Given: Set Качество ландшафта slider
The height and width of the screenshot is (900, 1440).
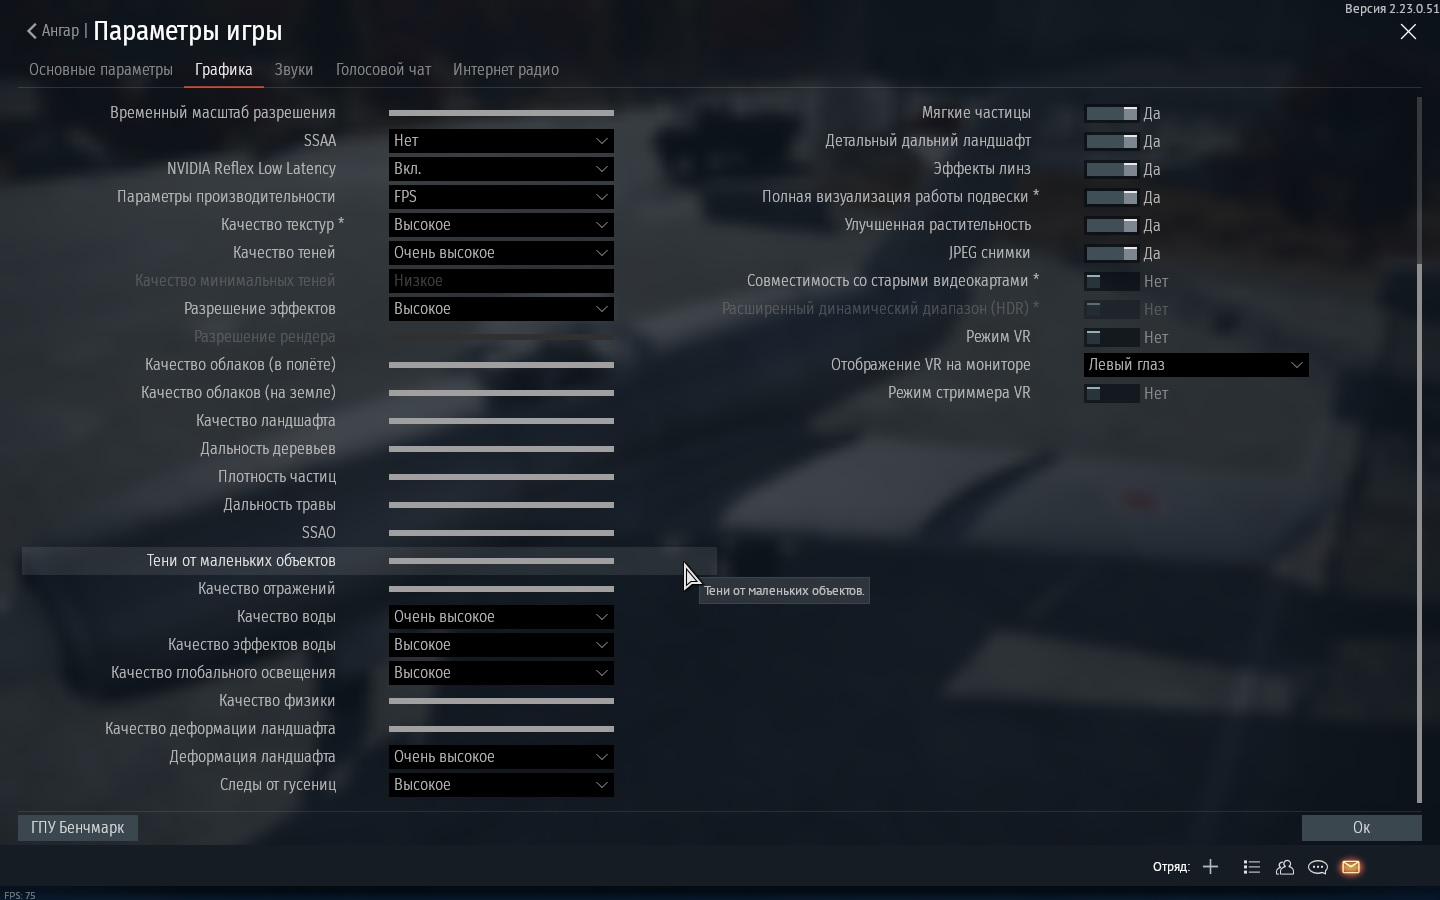Looking at the screenshot, I should 501,421.
